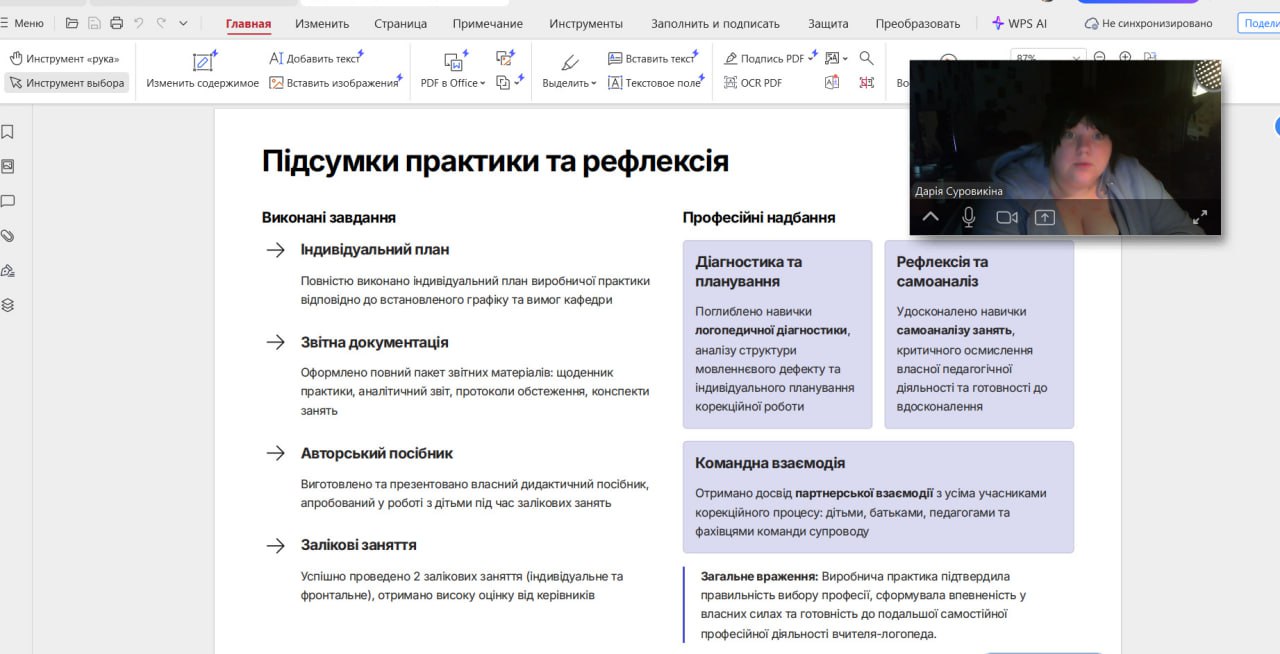Click the Меню button
The image size is (1280, 654).
pyautogui.click(x=22, y=23)
